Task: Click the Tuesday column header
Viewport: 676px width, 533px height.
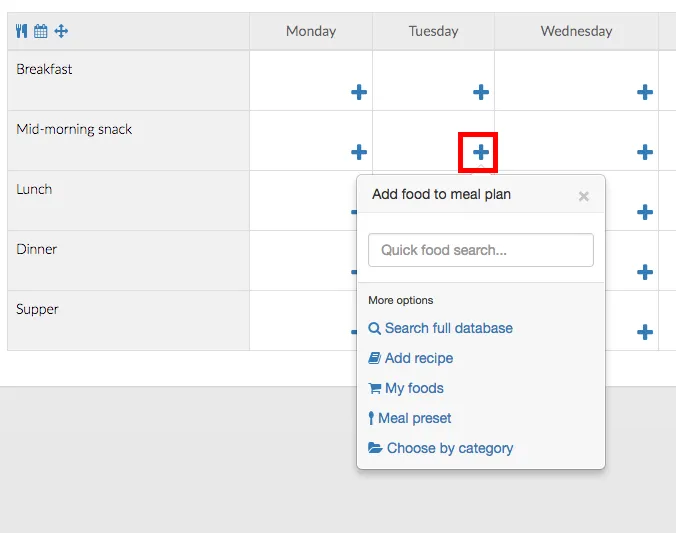Action: (x=433, y=31)
